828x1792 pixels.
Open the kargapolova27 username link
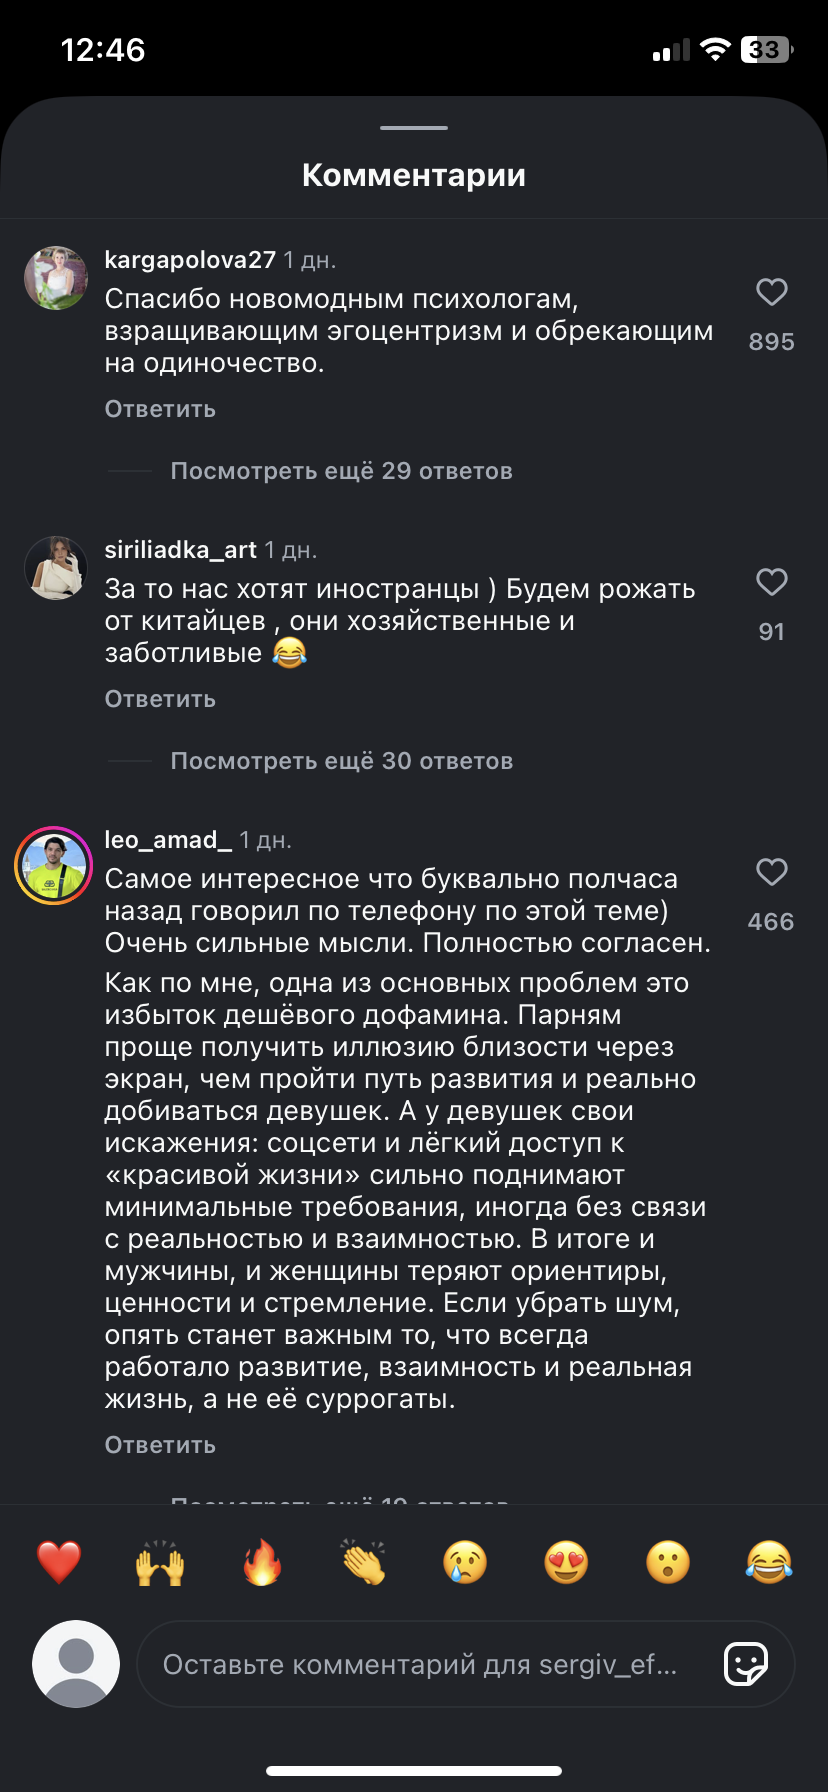[x=190, y=260]
